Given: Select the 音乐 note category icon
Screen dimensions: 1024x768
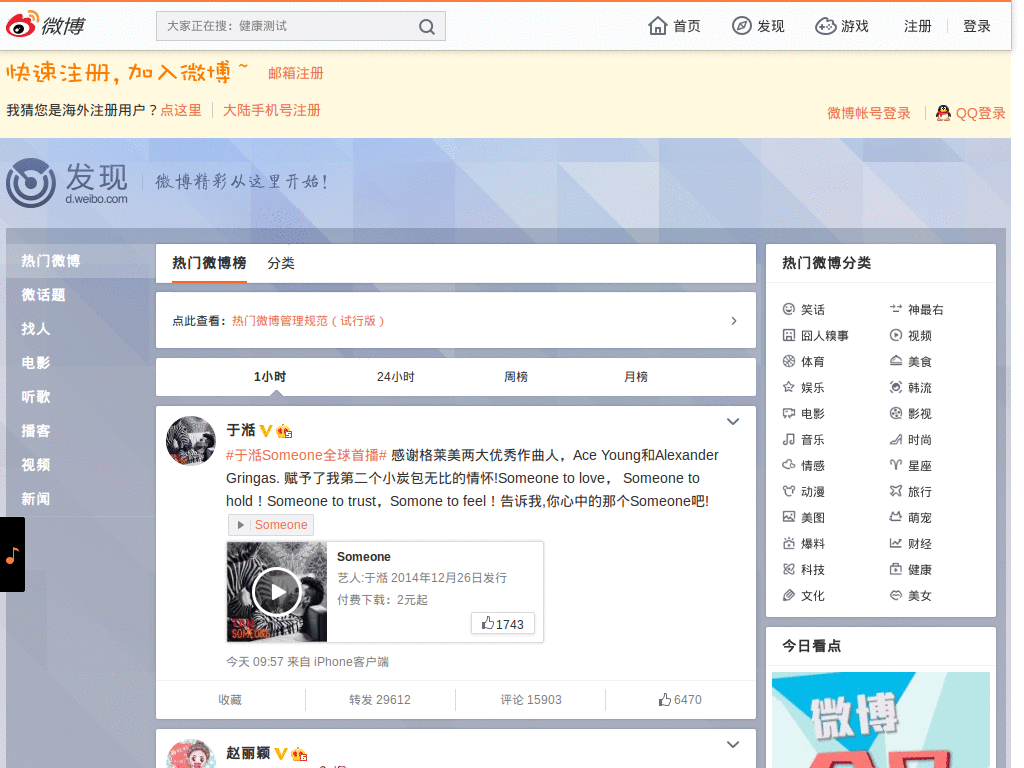Looking at the screenshot, I should coord(789,440).
